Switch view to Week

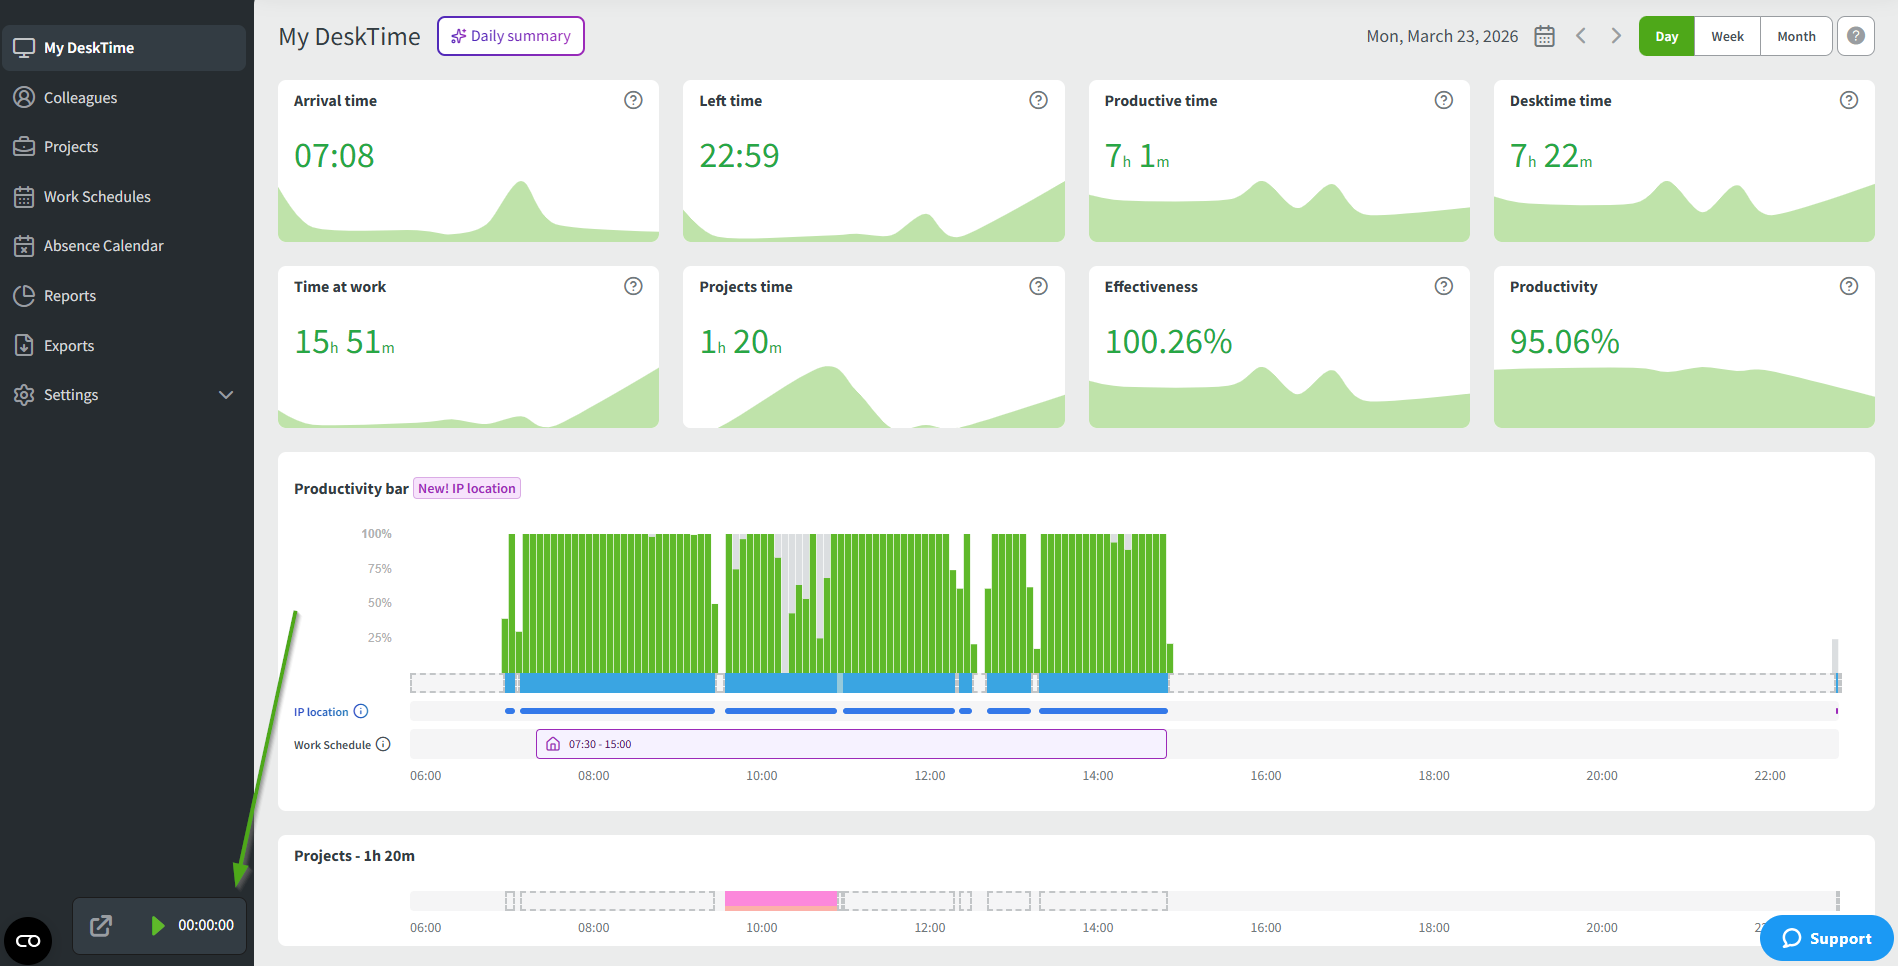point(1727,36)
